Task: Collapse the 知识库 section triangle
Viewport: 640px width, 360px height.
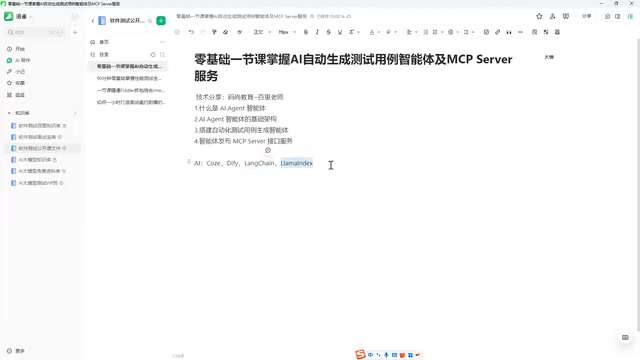Action: pyautogui.click(x=9, y=113)
